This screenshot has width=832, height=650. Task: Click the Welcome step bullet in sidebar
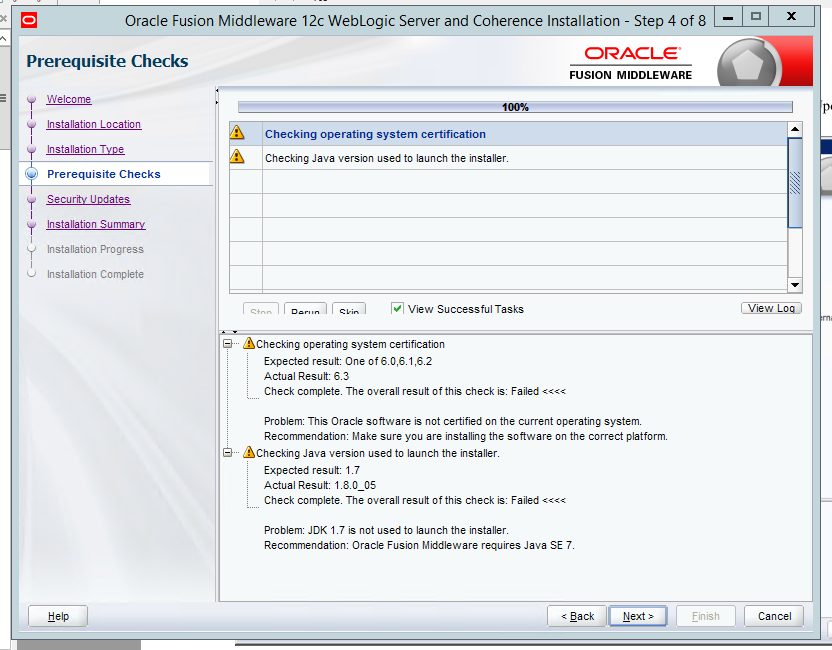point(32,99)
